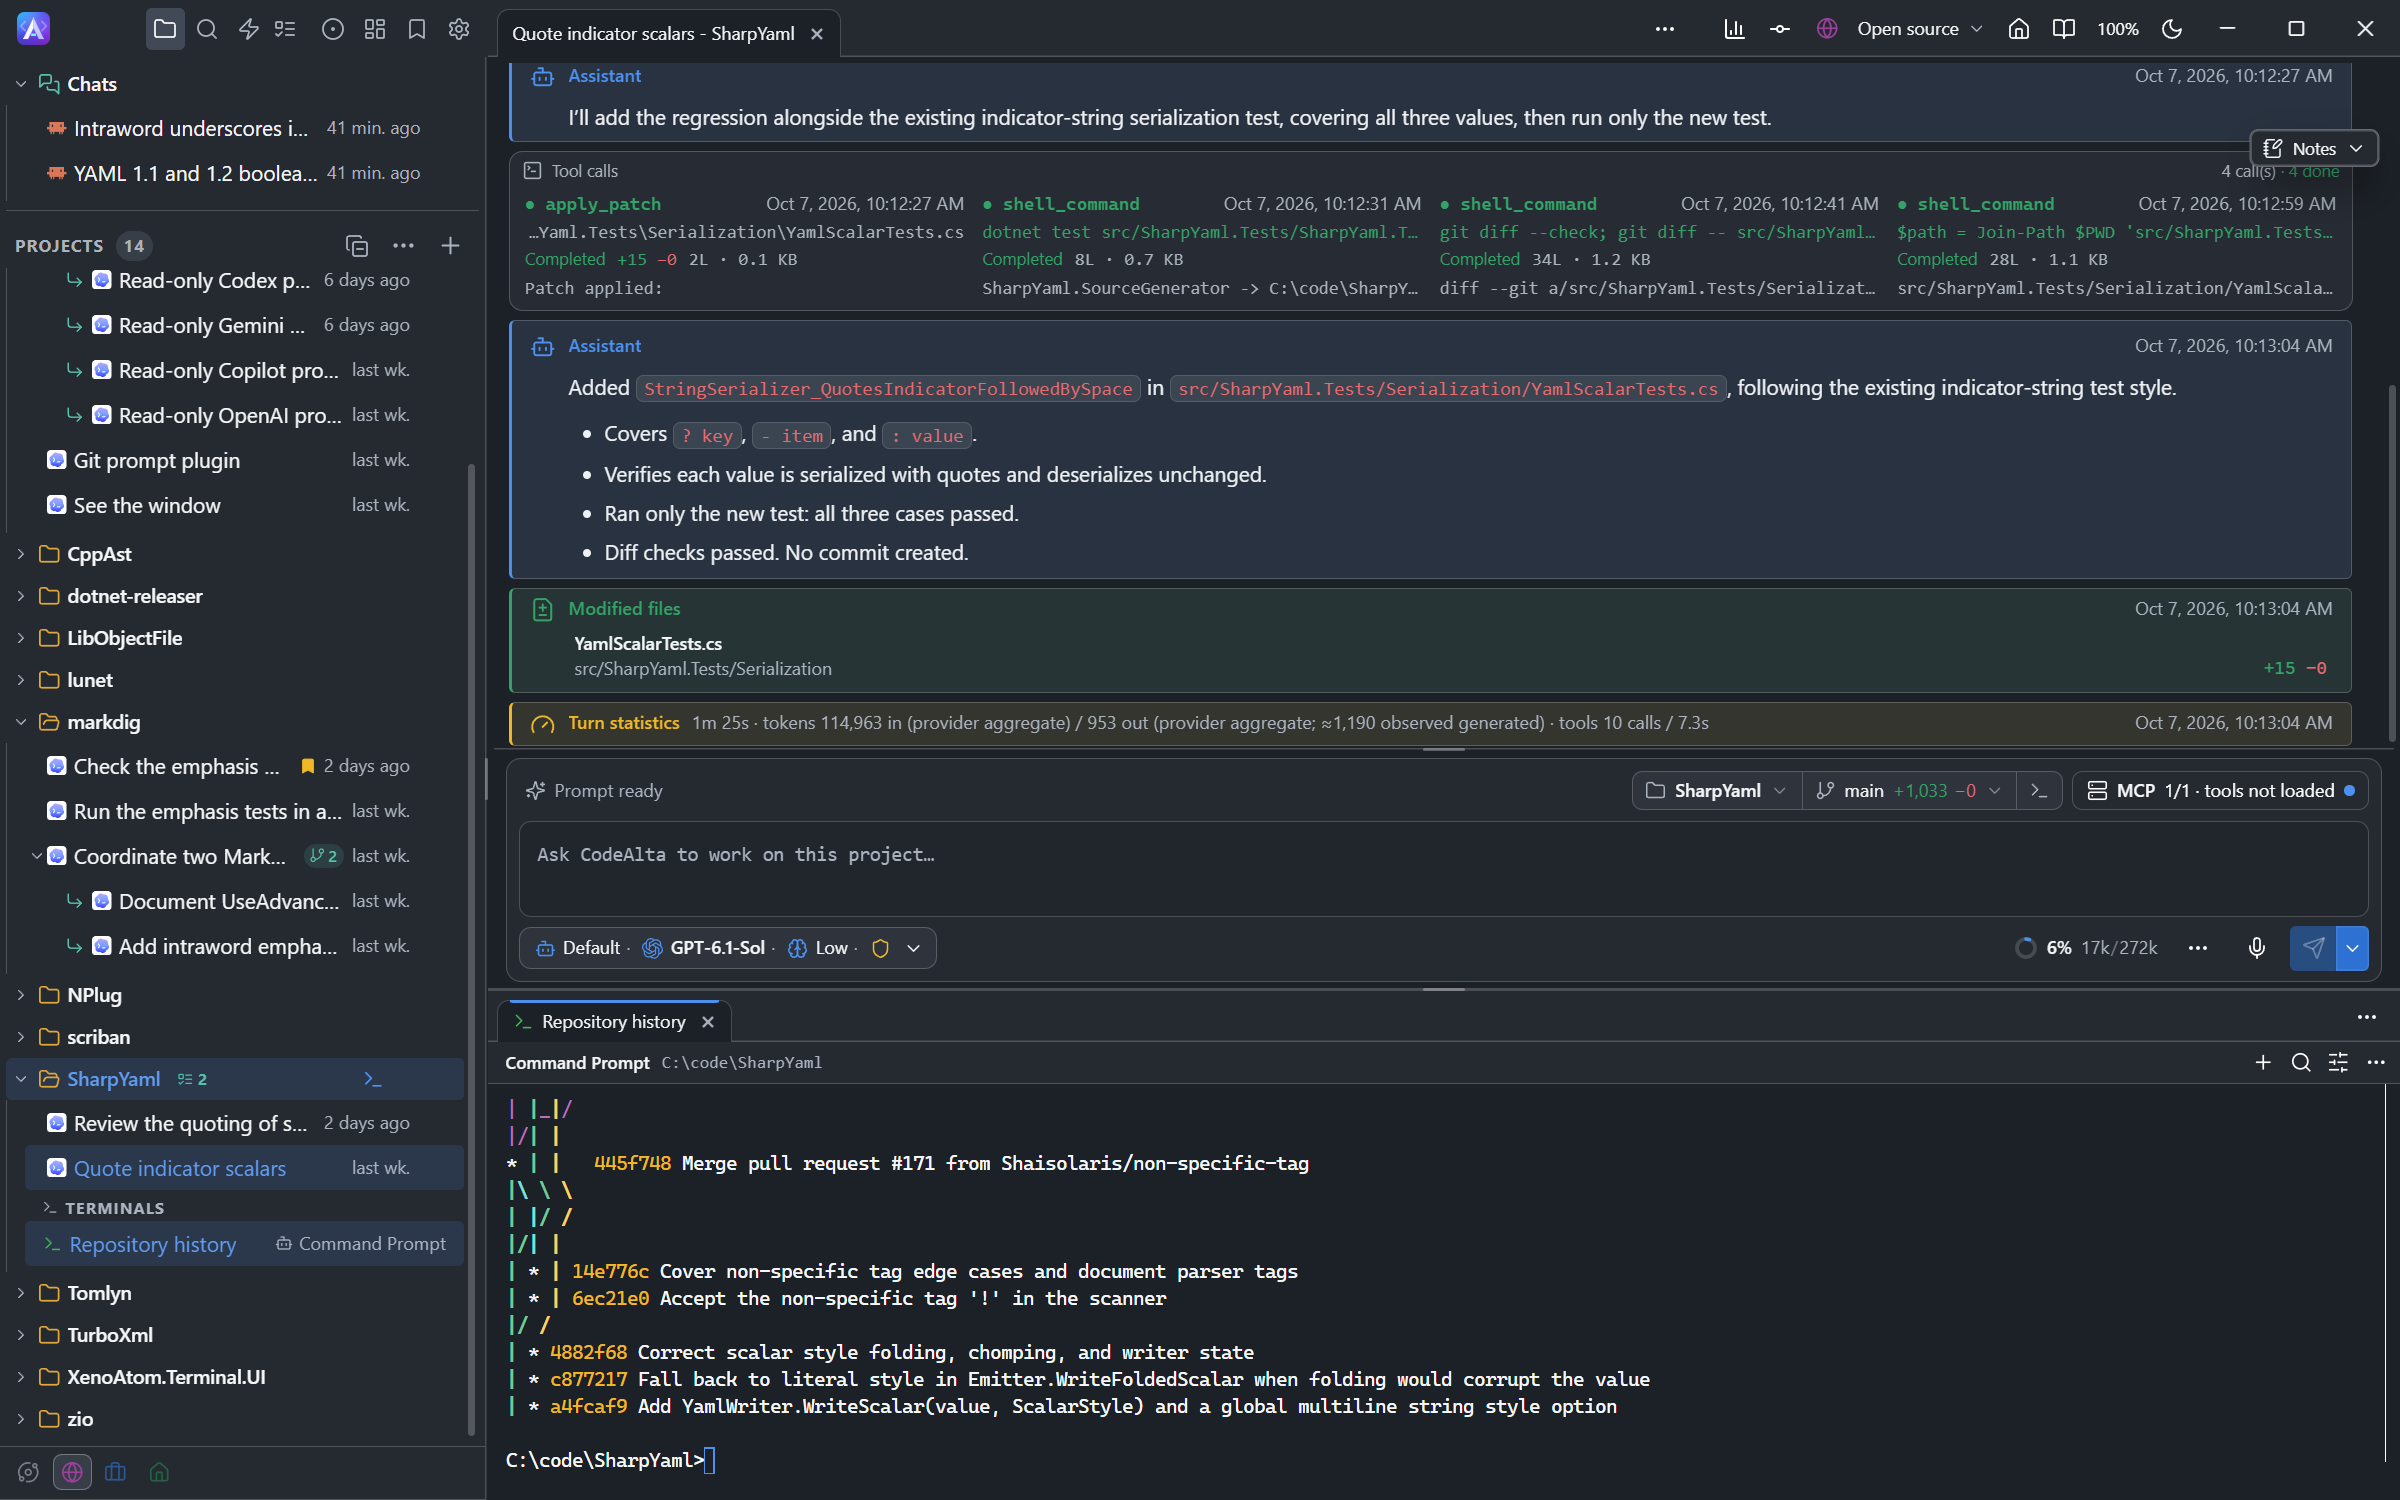Click the microphone voice input icon
The height and width of the screenshot is (1500, 2400).
point(2256,948)
